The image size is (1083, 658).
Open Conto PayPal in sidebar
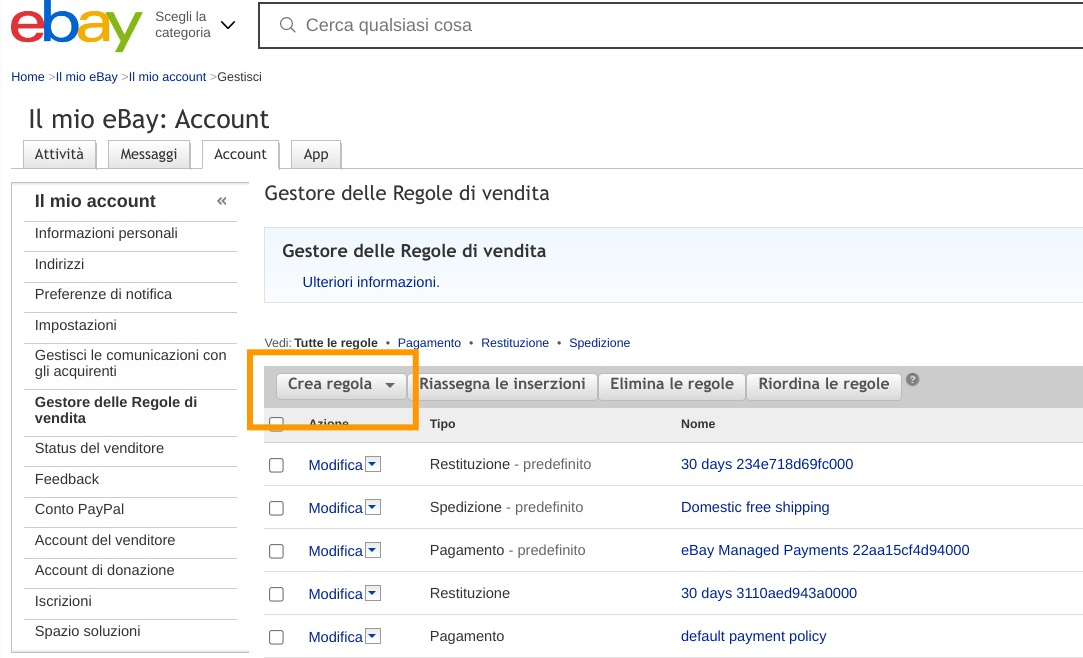[x=79, y=510]
